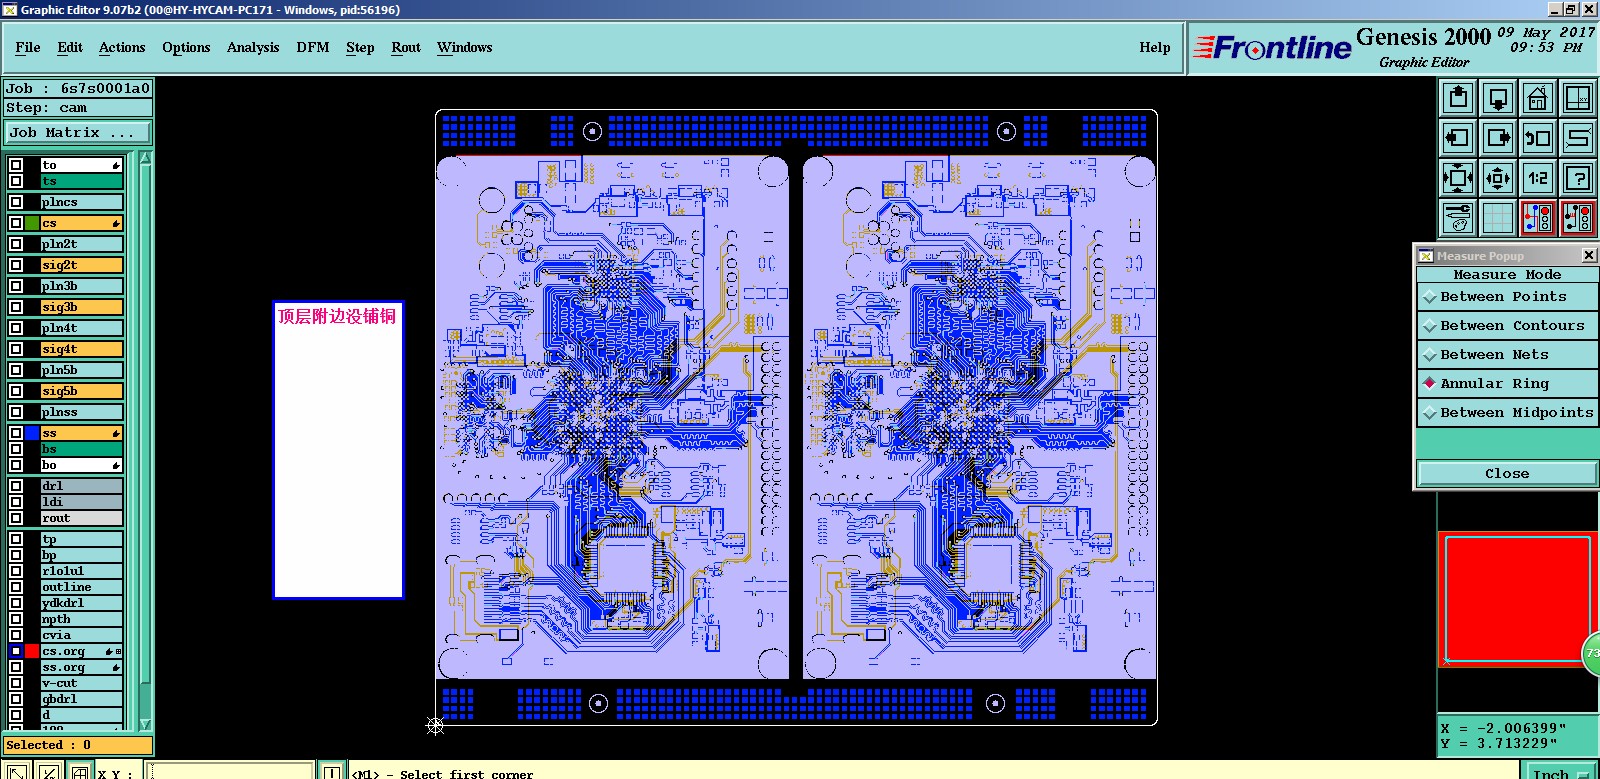The height and width of the screenshot is (779, 1600).
Task: Toggle the 'to' layer checkbox
Action: 15,165
